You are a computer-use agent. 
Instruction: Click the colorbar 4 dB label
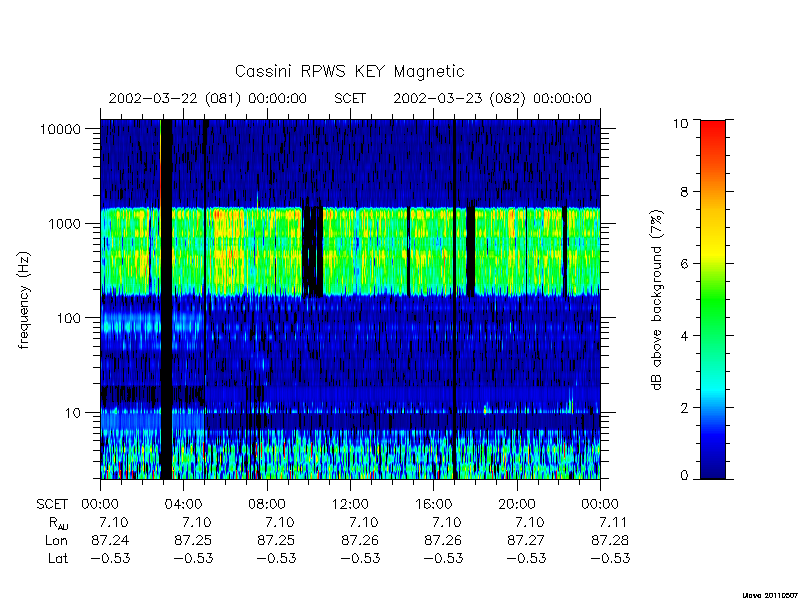click(684, 336)
